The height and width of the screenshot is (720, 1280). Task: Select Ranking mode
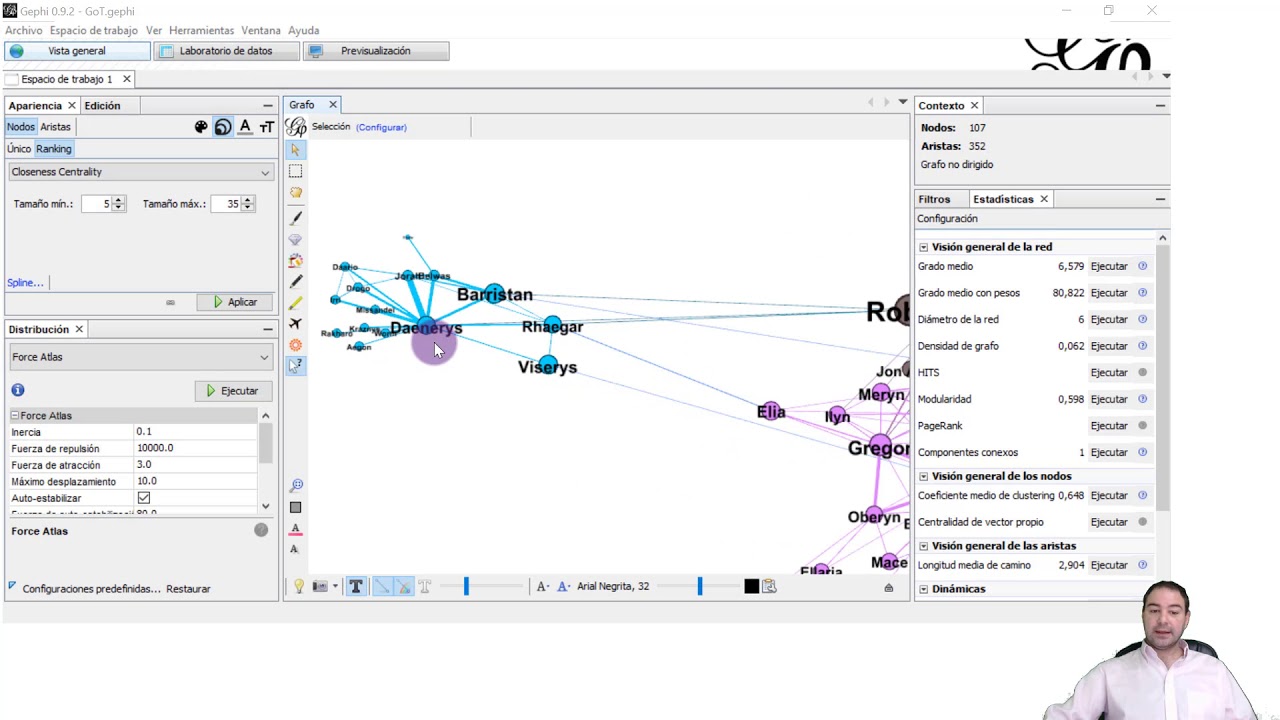[x=54, y=149]
